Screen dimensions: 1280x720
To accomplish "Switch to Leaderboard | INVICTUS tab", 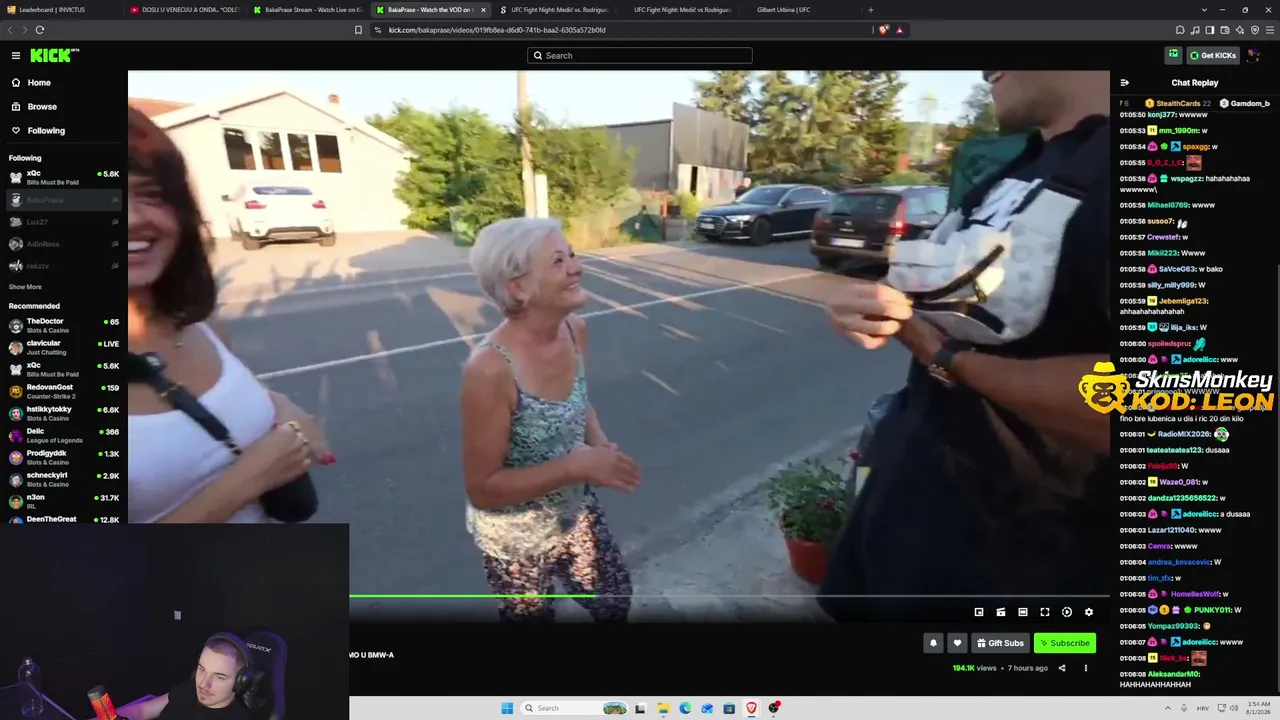I will pos(62,10).
